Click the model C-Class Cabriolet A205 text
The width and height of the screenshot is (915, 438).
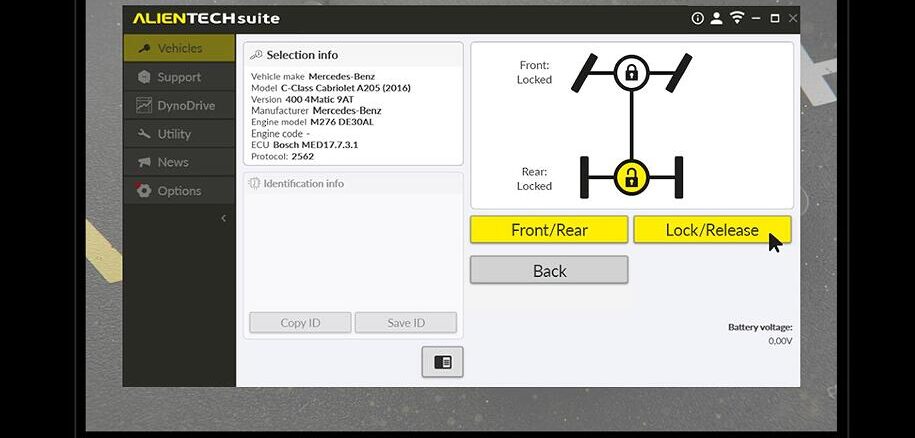point(331,87)
